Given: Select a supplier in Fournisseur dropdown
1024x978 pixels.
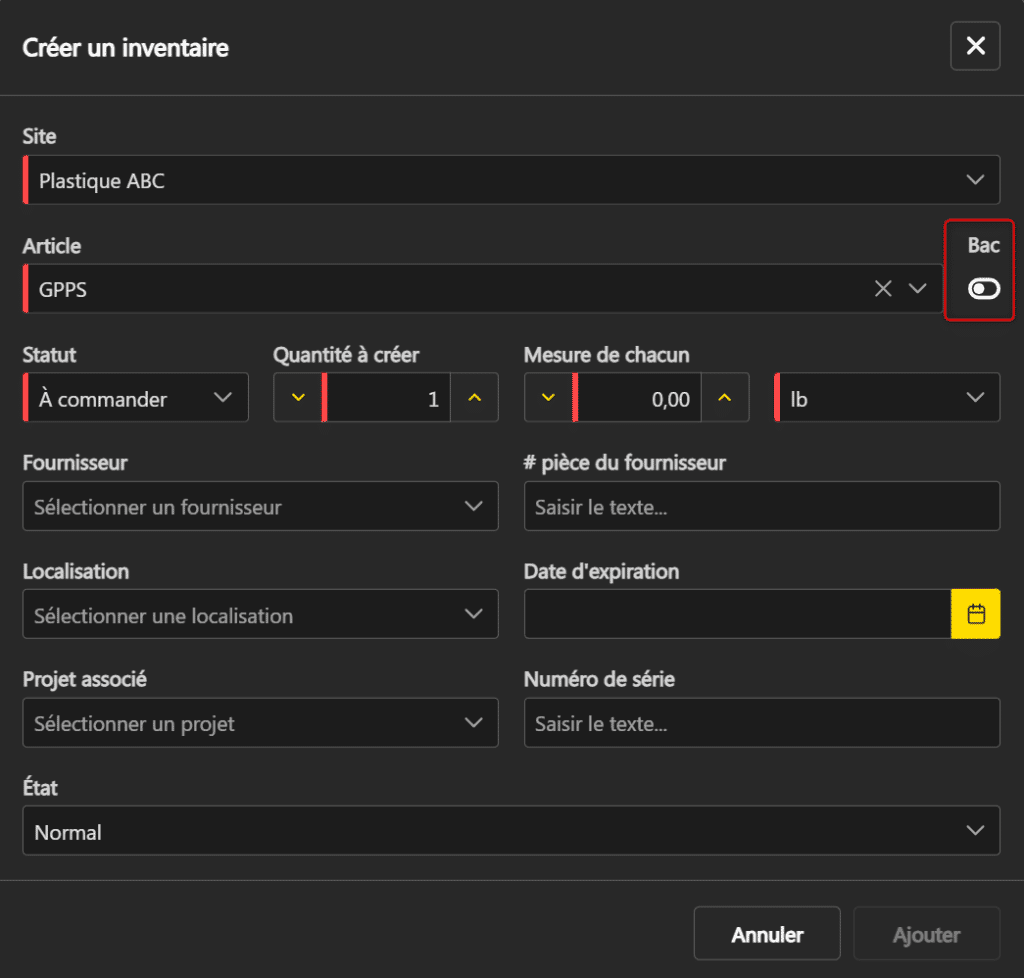Looking at the screenshot, I should (260, 507).
